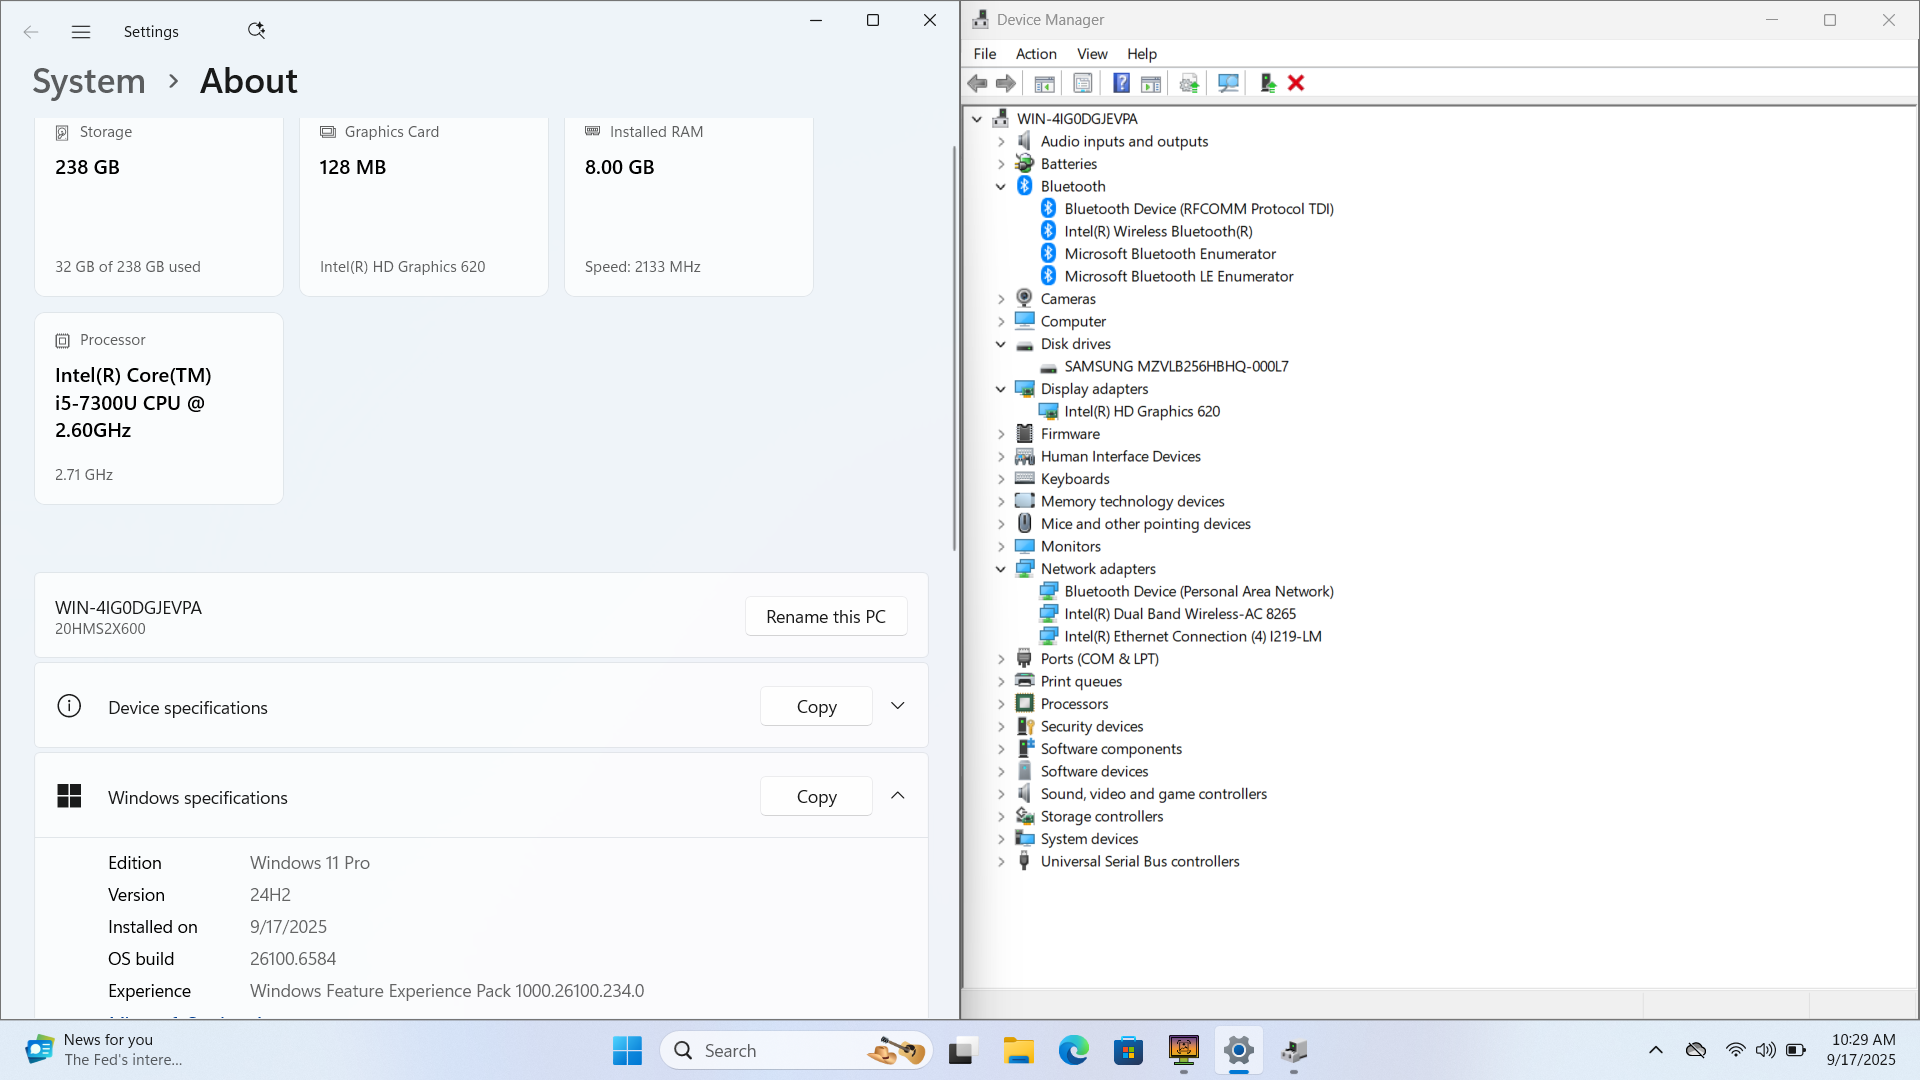Image resolution: width=1920 pixels, height=1080 pixels.
Task: Click red X Uninstall device toolbar icon
Action: coord(1296,84)
